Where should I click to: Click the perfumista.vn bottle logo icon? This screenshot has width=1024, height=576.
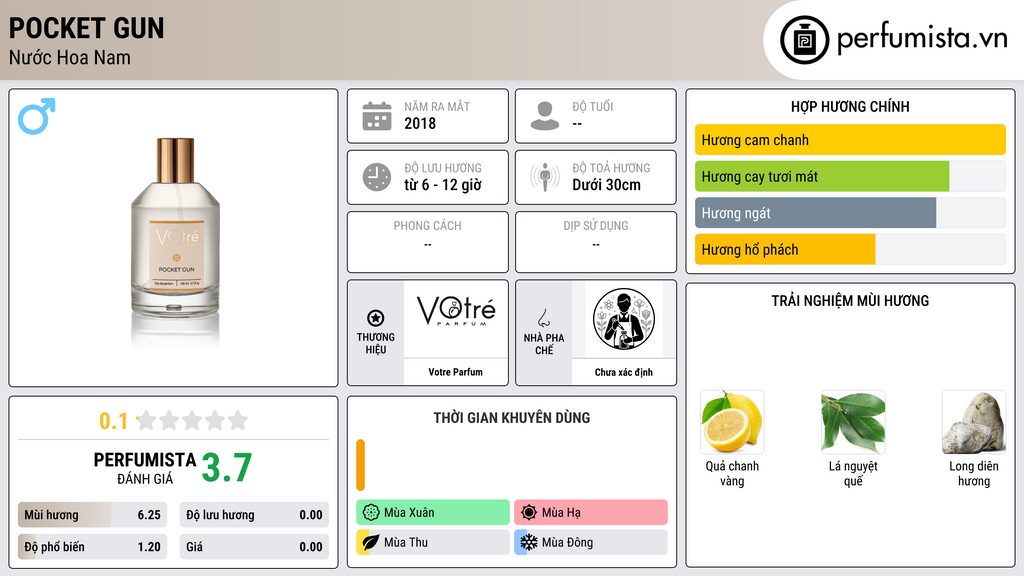click(x=805, y=40)
